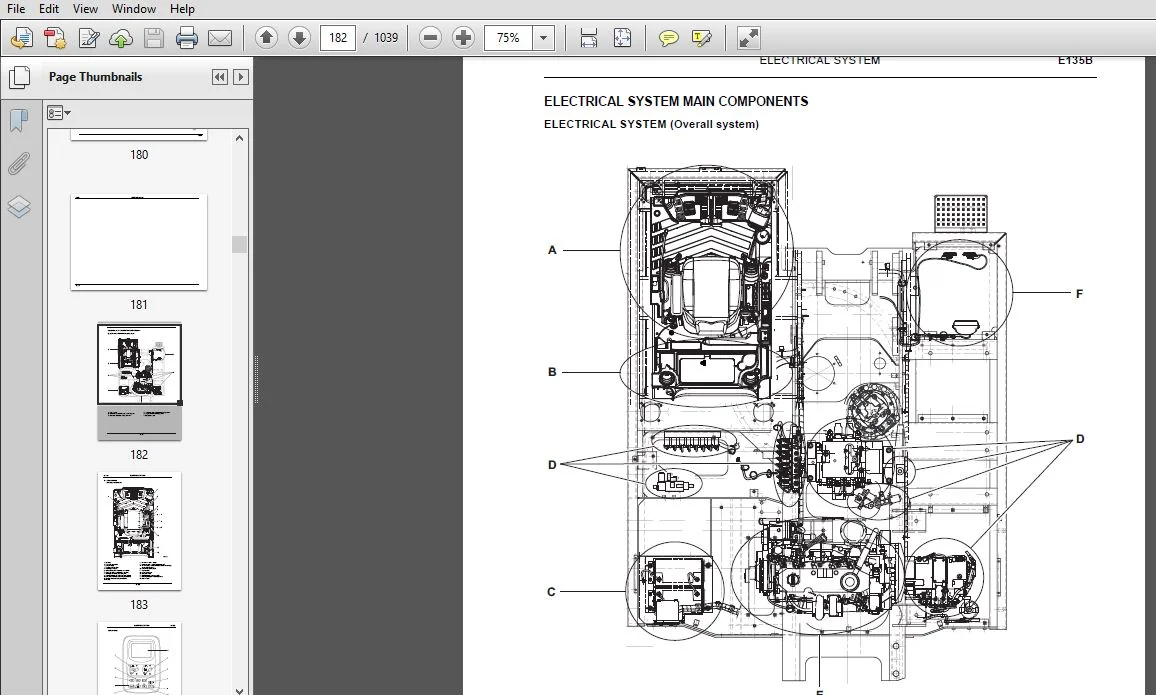The height and width of the screenshot is (695, 1156).
Task: Zoom in with the plus button
Action: click(x=463, y=38)
